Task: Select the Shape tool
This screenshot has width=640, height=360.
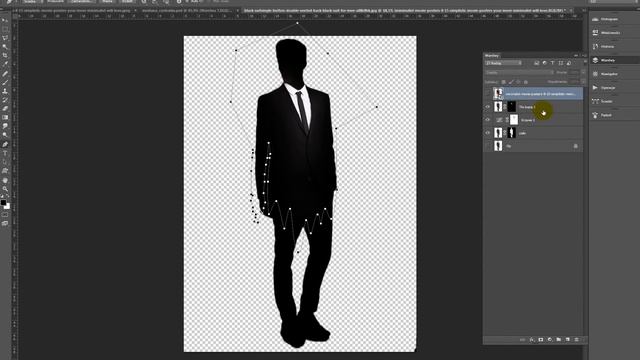Action: [x=5, y=171]
